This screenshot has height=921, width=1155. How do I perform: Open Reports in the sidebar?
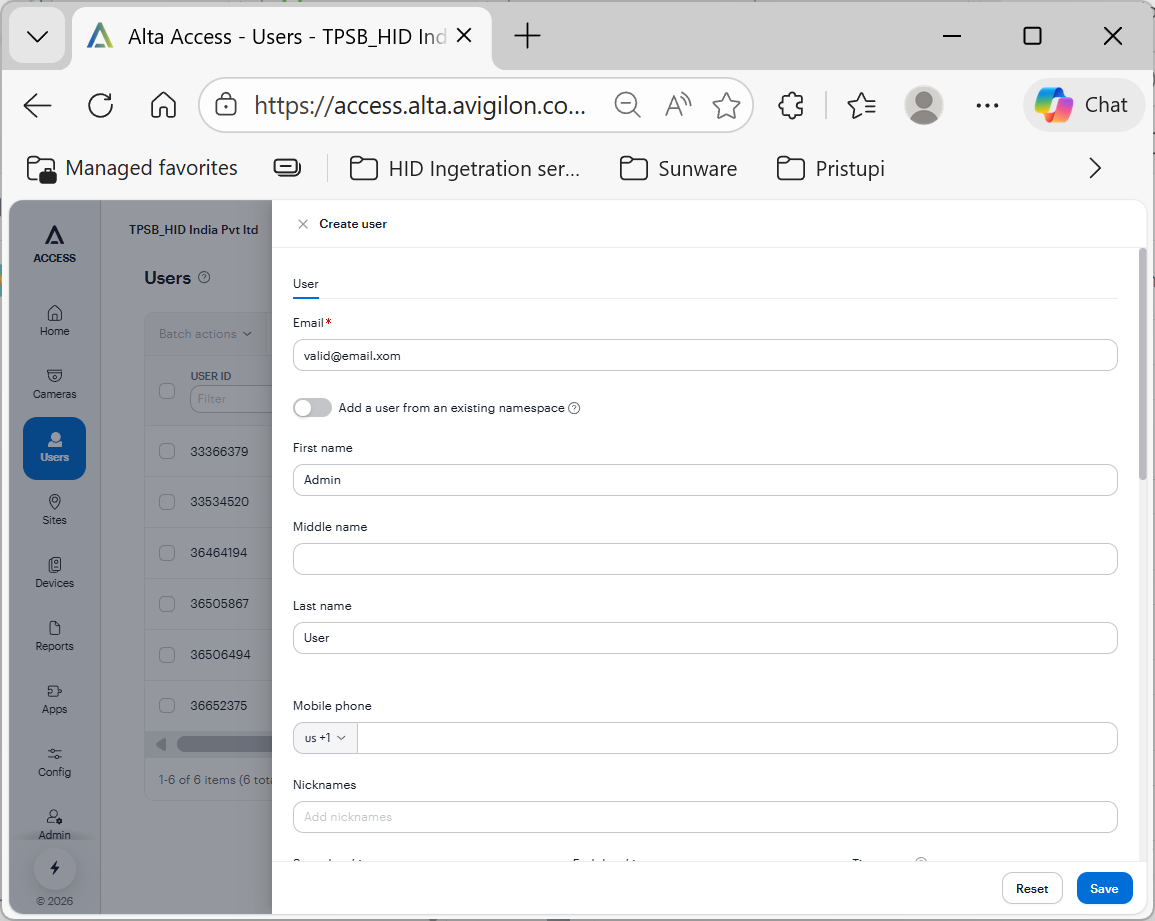pos(55,636)
